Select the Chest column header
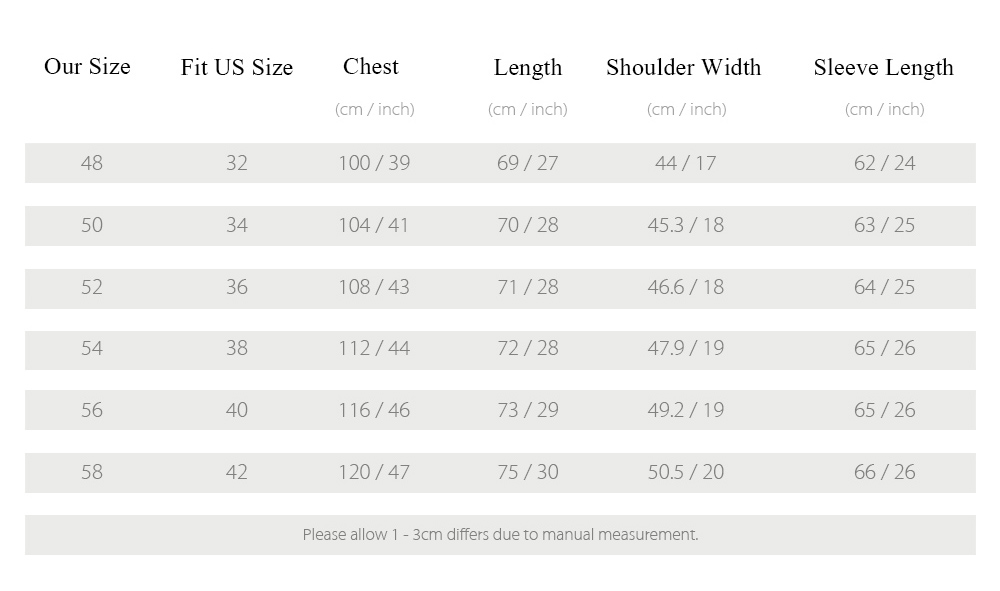 point(371,66)
